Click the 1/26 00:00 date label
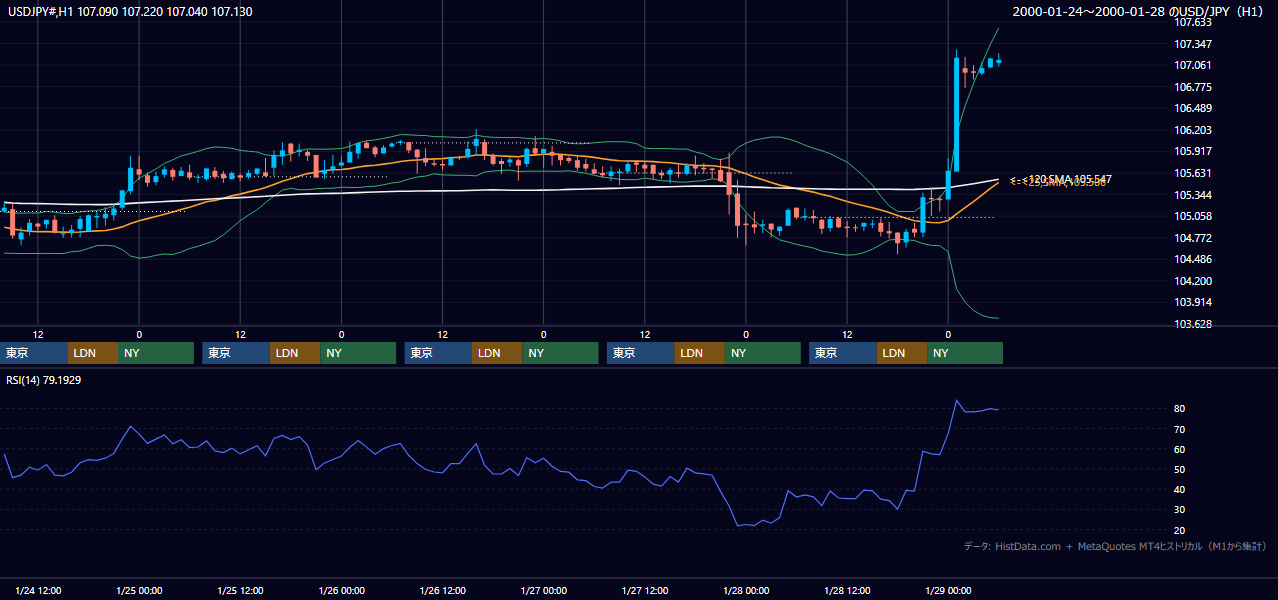This screenshot has width=1278, height=600. point(341,591)
